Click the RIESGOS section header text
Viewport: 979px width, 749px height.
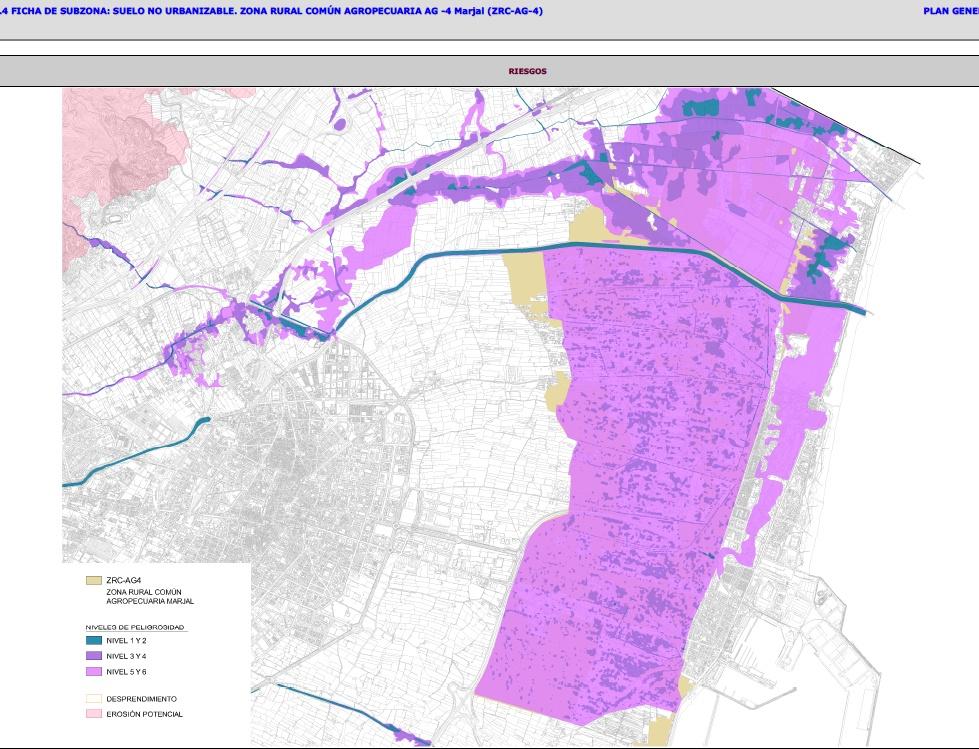[527, 72]
